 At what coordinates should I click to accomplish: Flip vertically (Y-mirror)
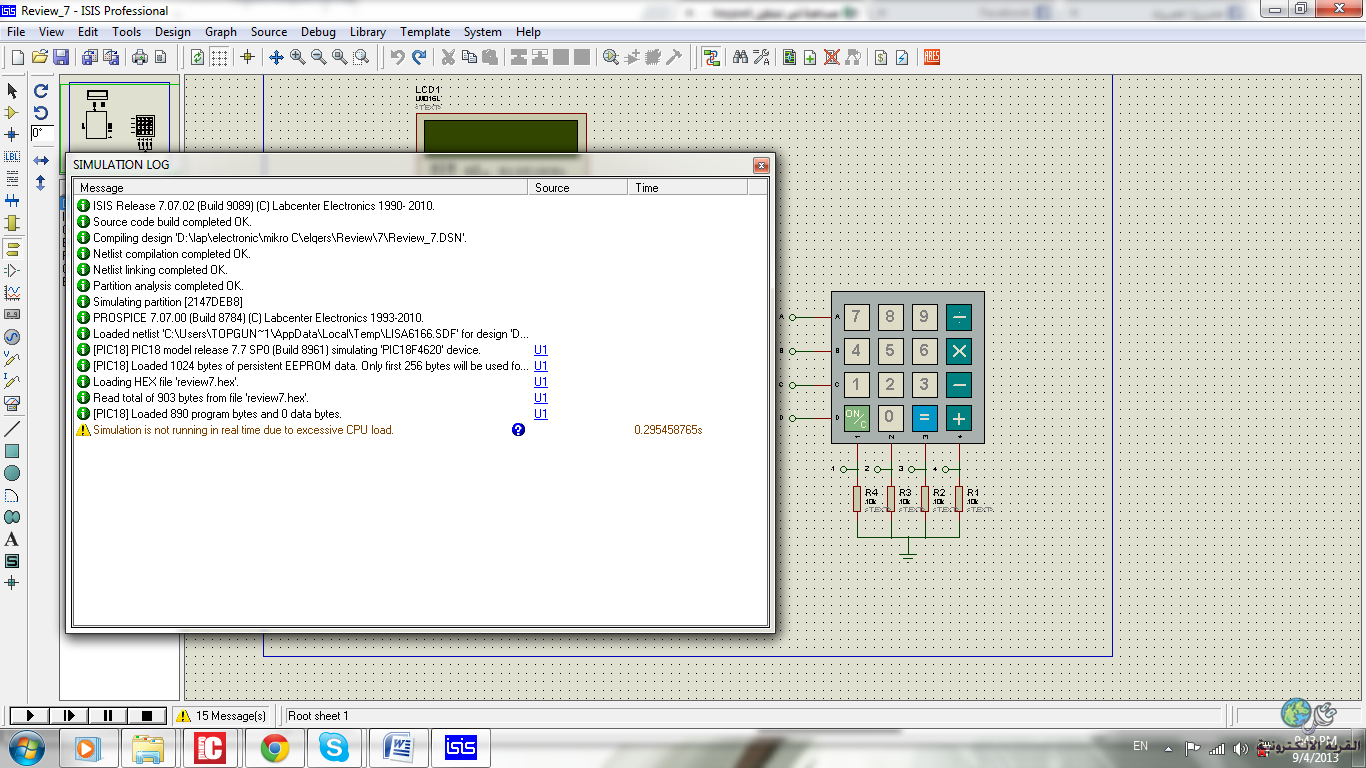click(41, 183)
